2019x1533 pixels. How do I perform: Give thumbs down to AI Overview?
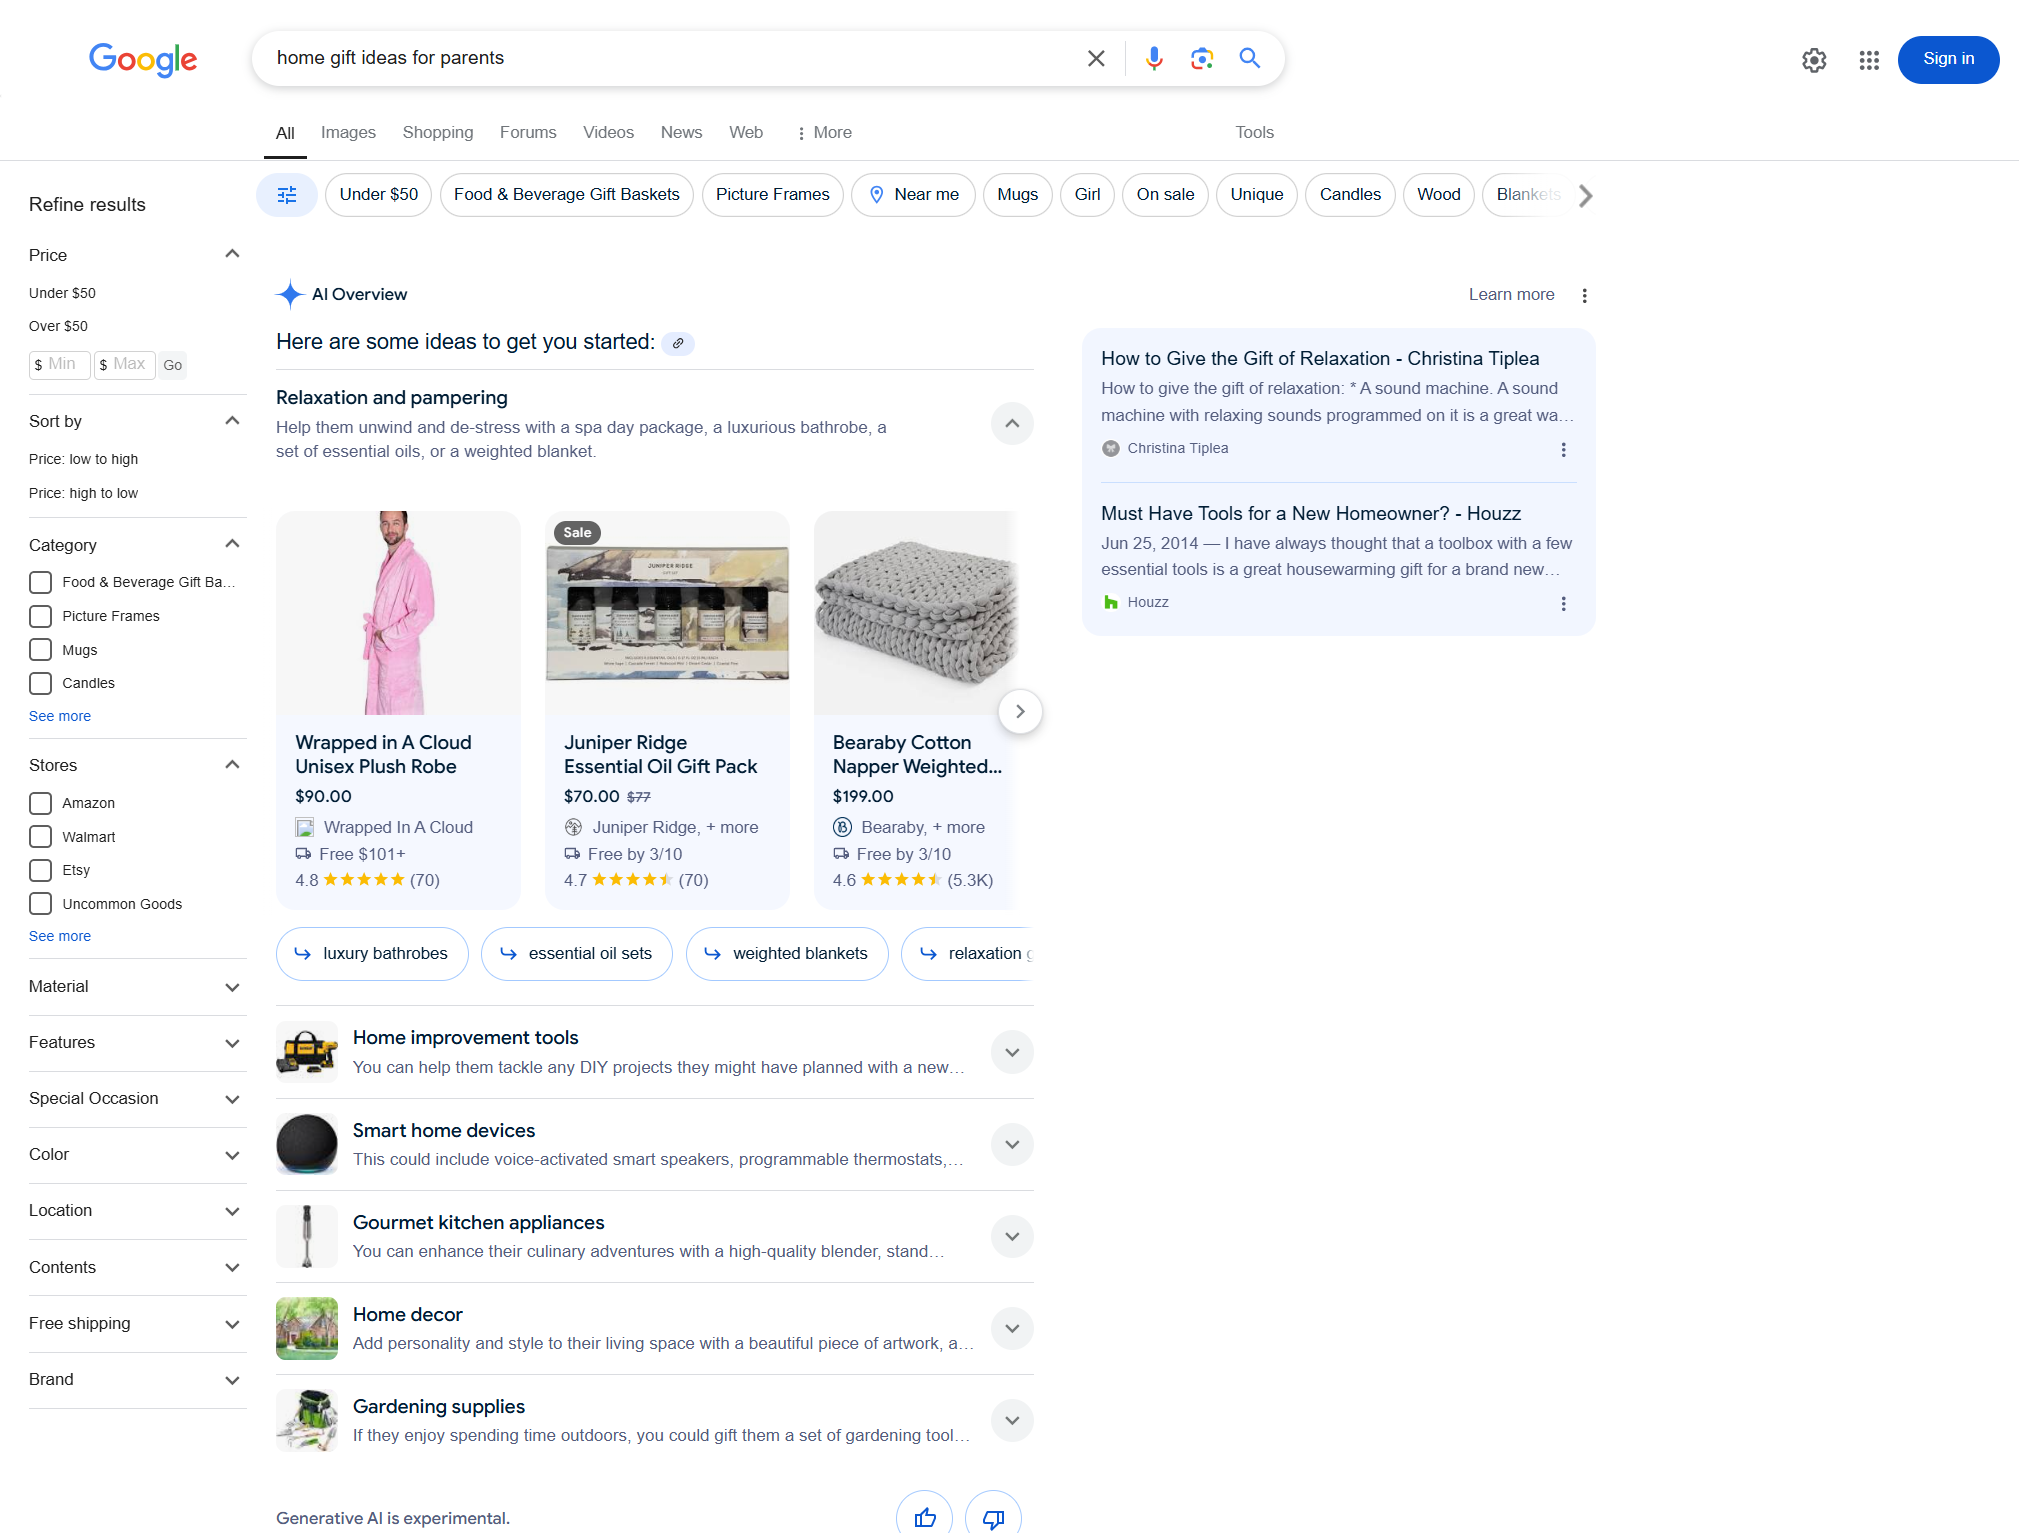coord(993,1517)
